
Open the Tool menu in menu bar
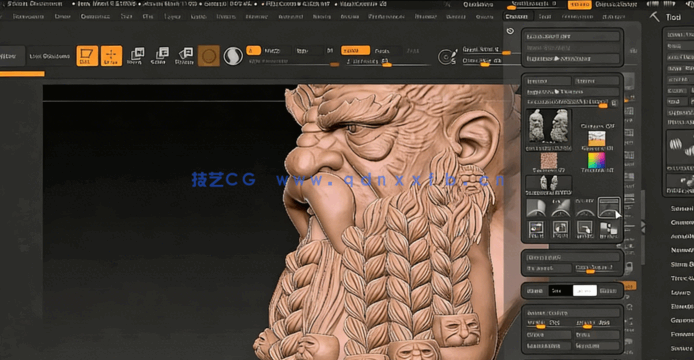click(x=545, y=16)
